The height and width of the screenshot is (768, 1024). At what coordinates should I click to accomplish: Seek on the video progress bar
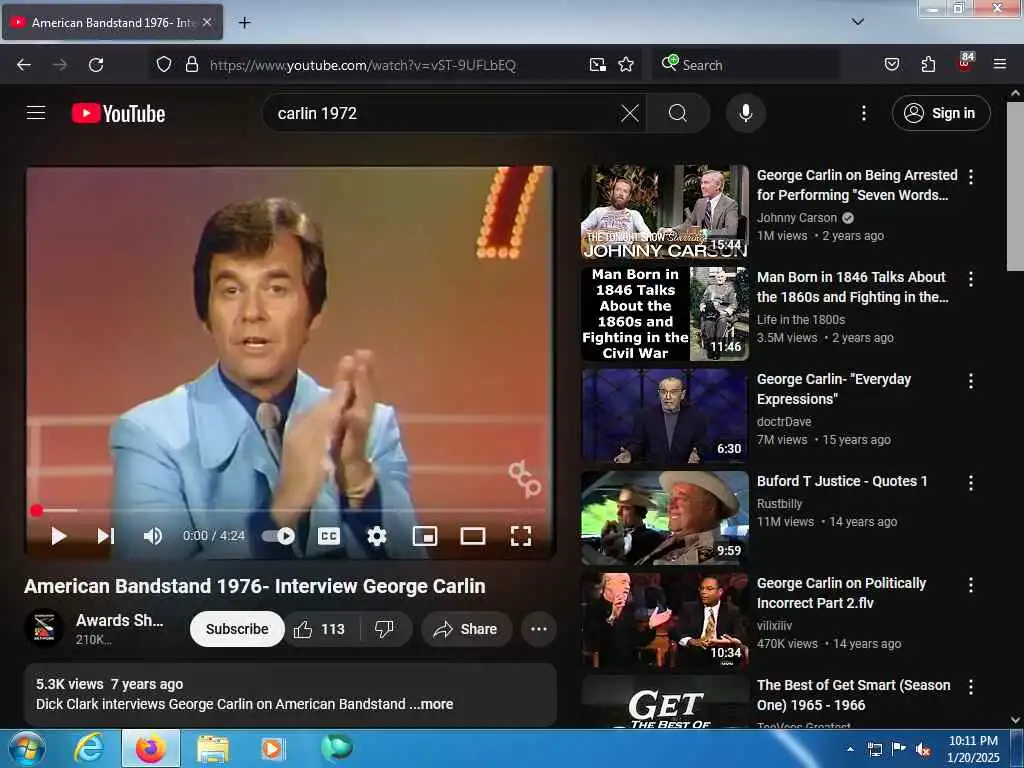290,510
